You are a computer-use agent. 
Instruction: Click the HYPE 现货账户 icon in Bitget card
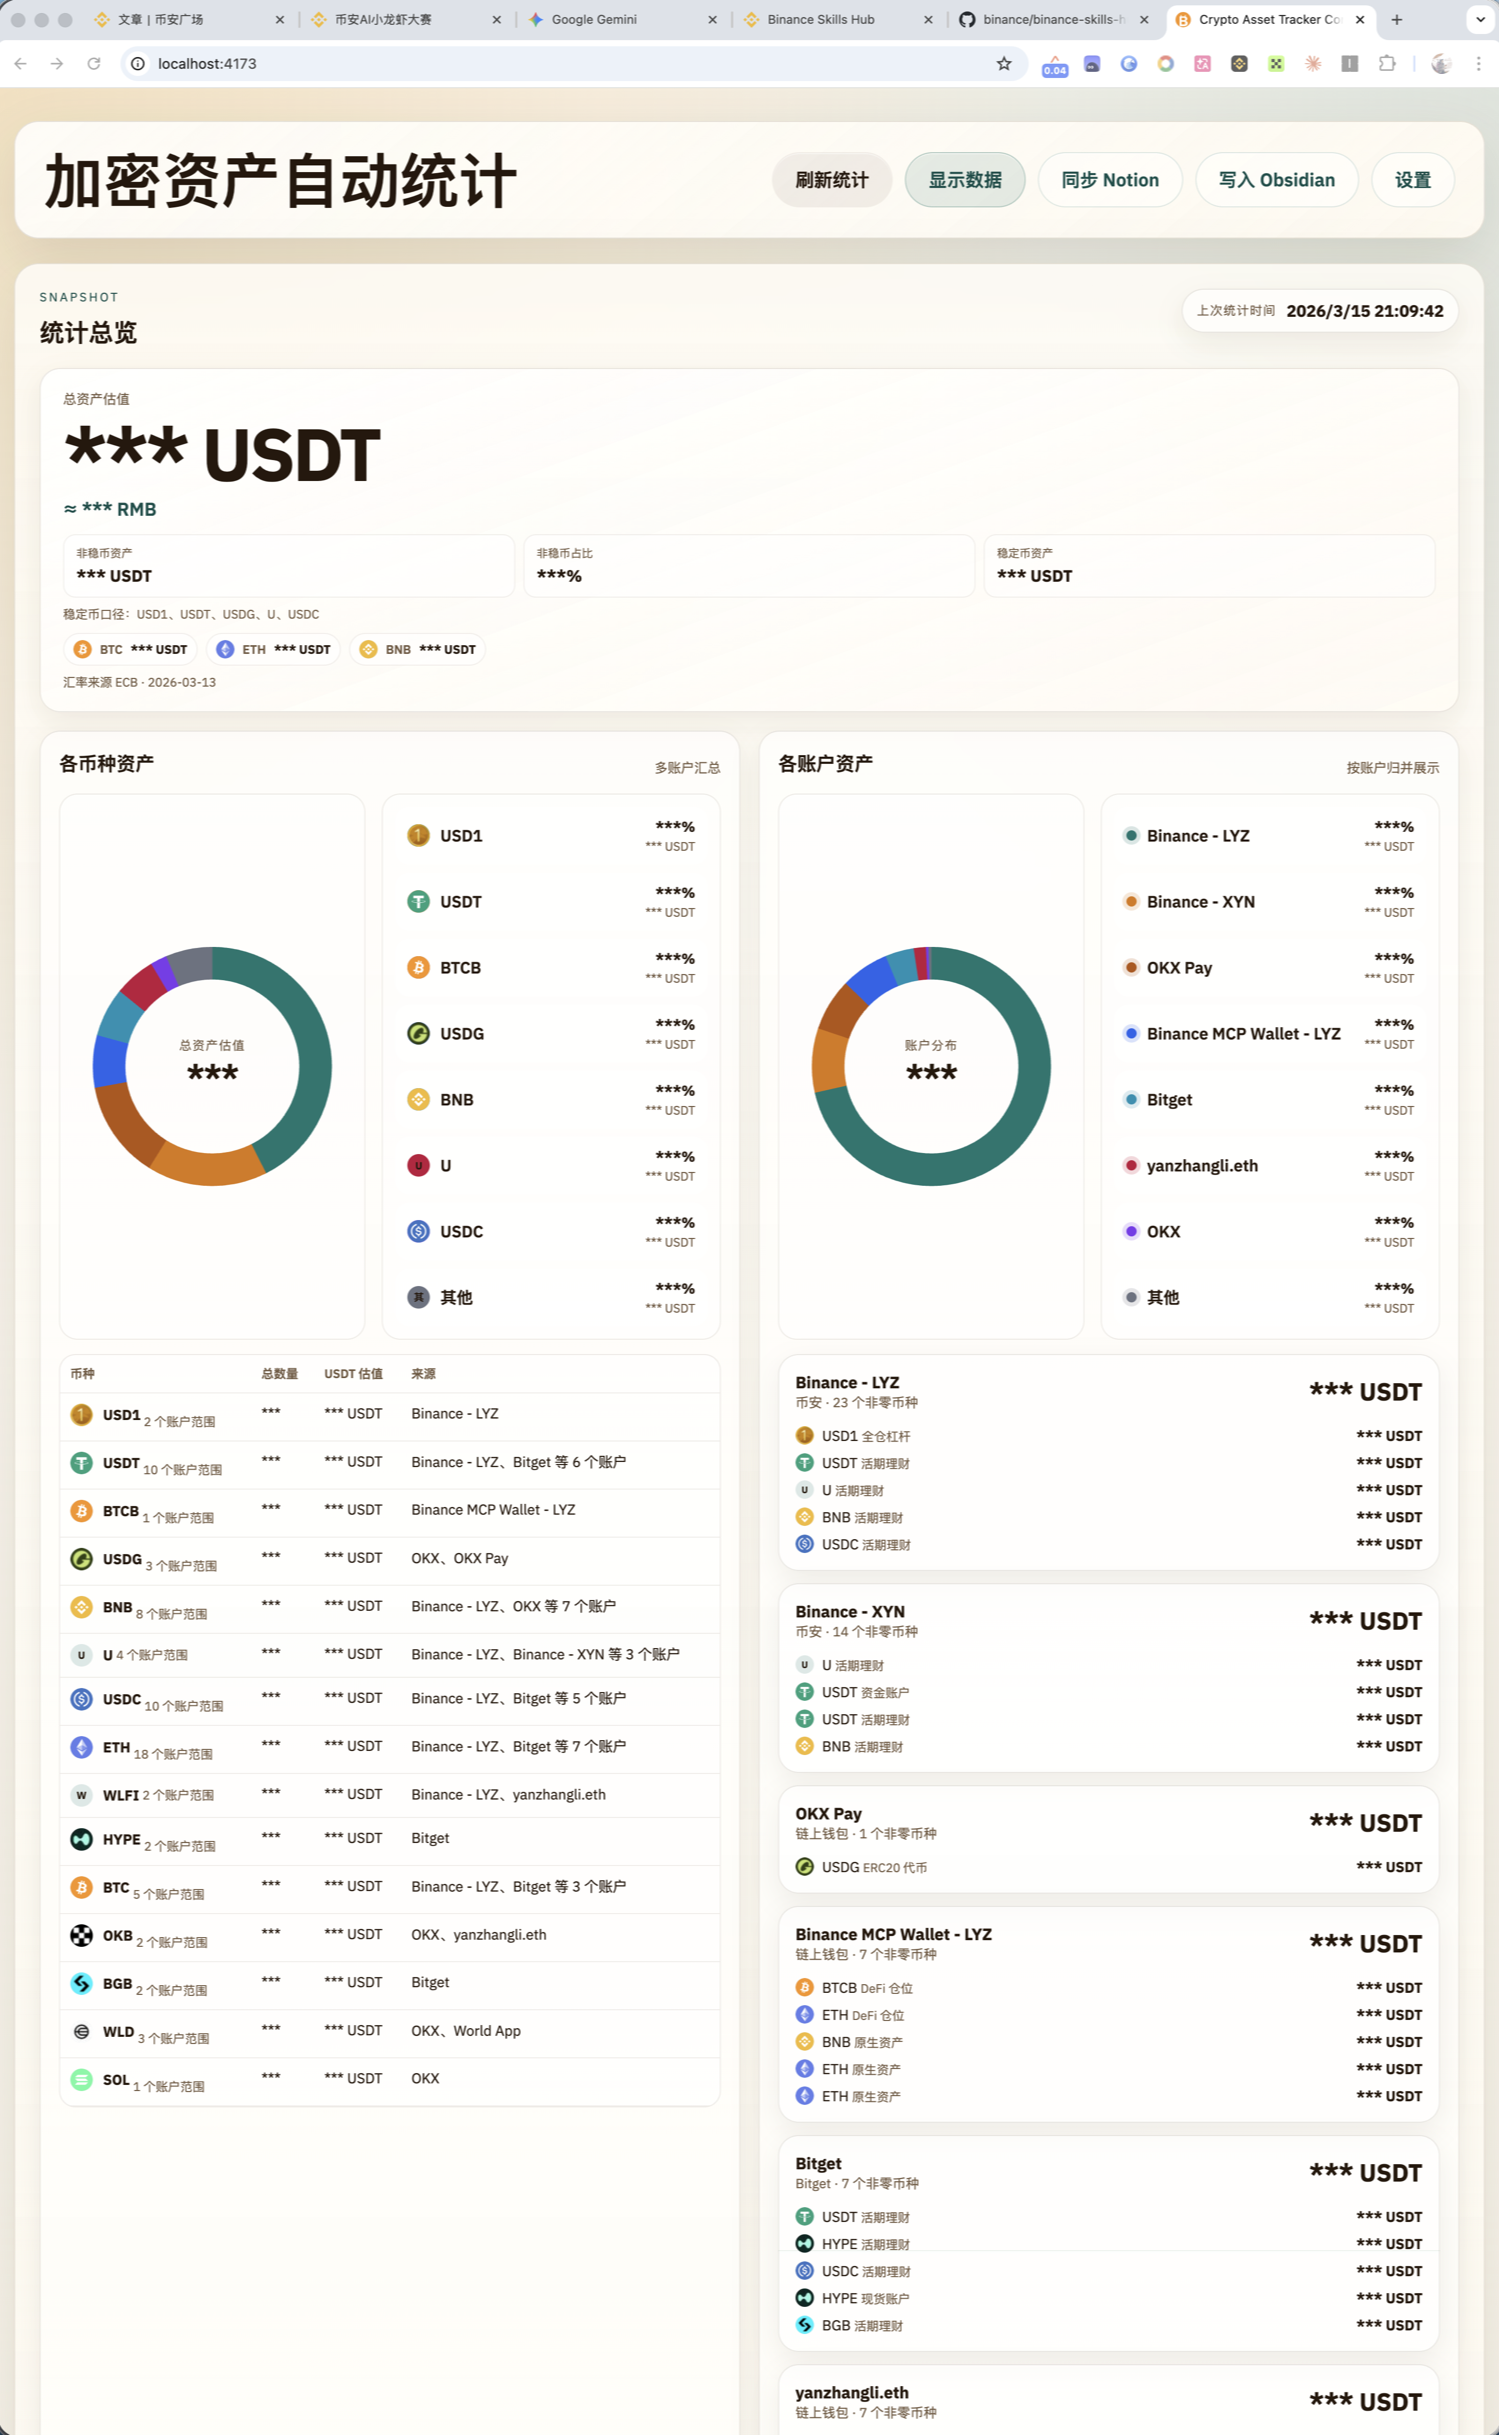[x=805, y=2297]
